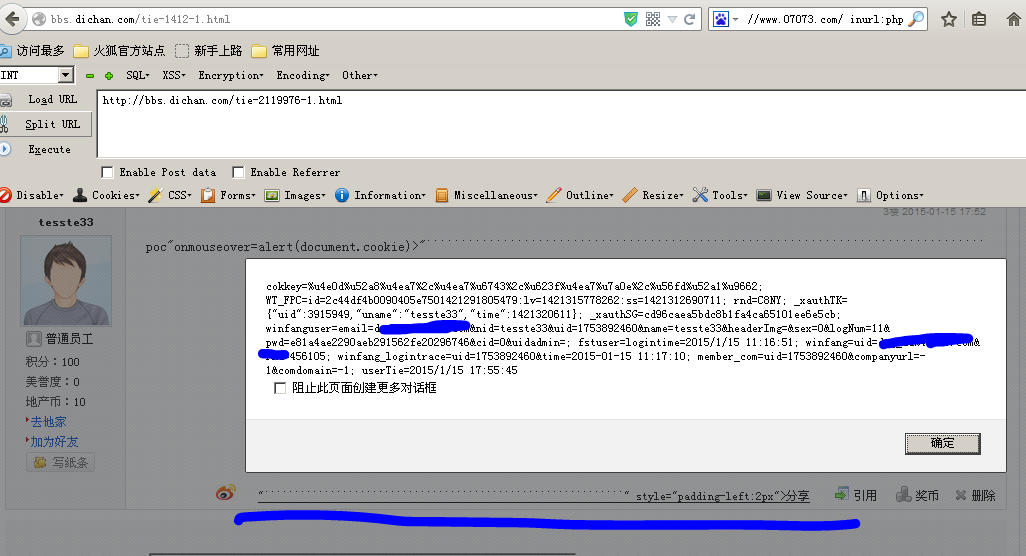Screen dimensions: 1026x556
Task: Click the 加为好友 link
Action: [x=54, y=442]
